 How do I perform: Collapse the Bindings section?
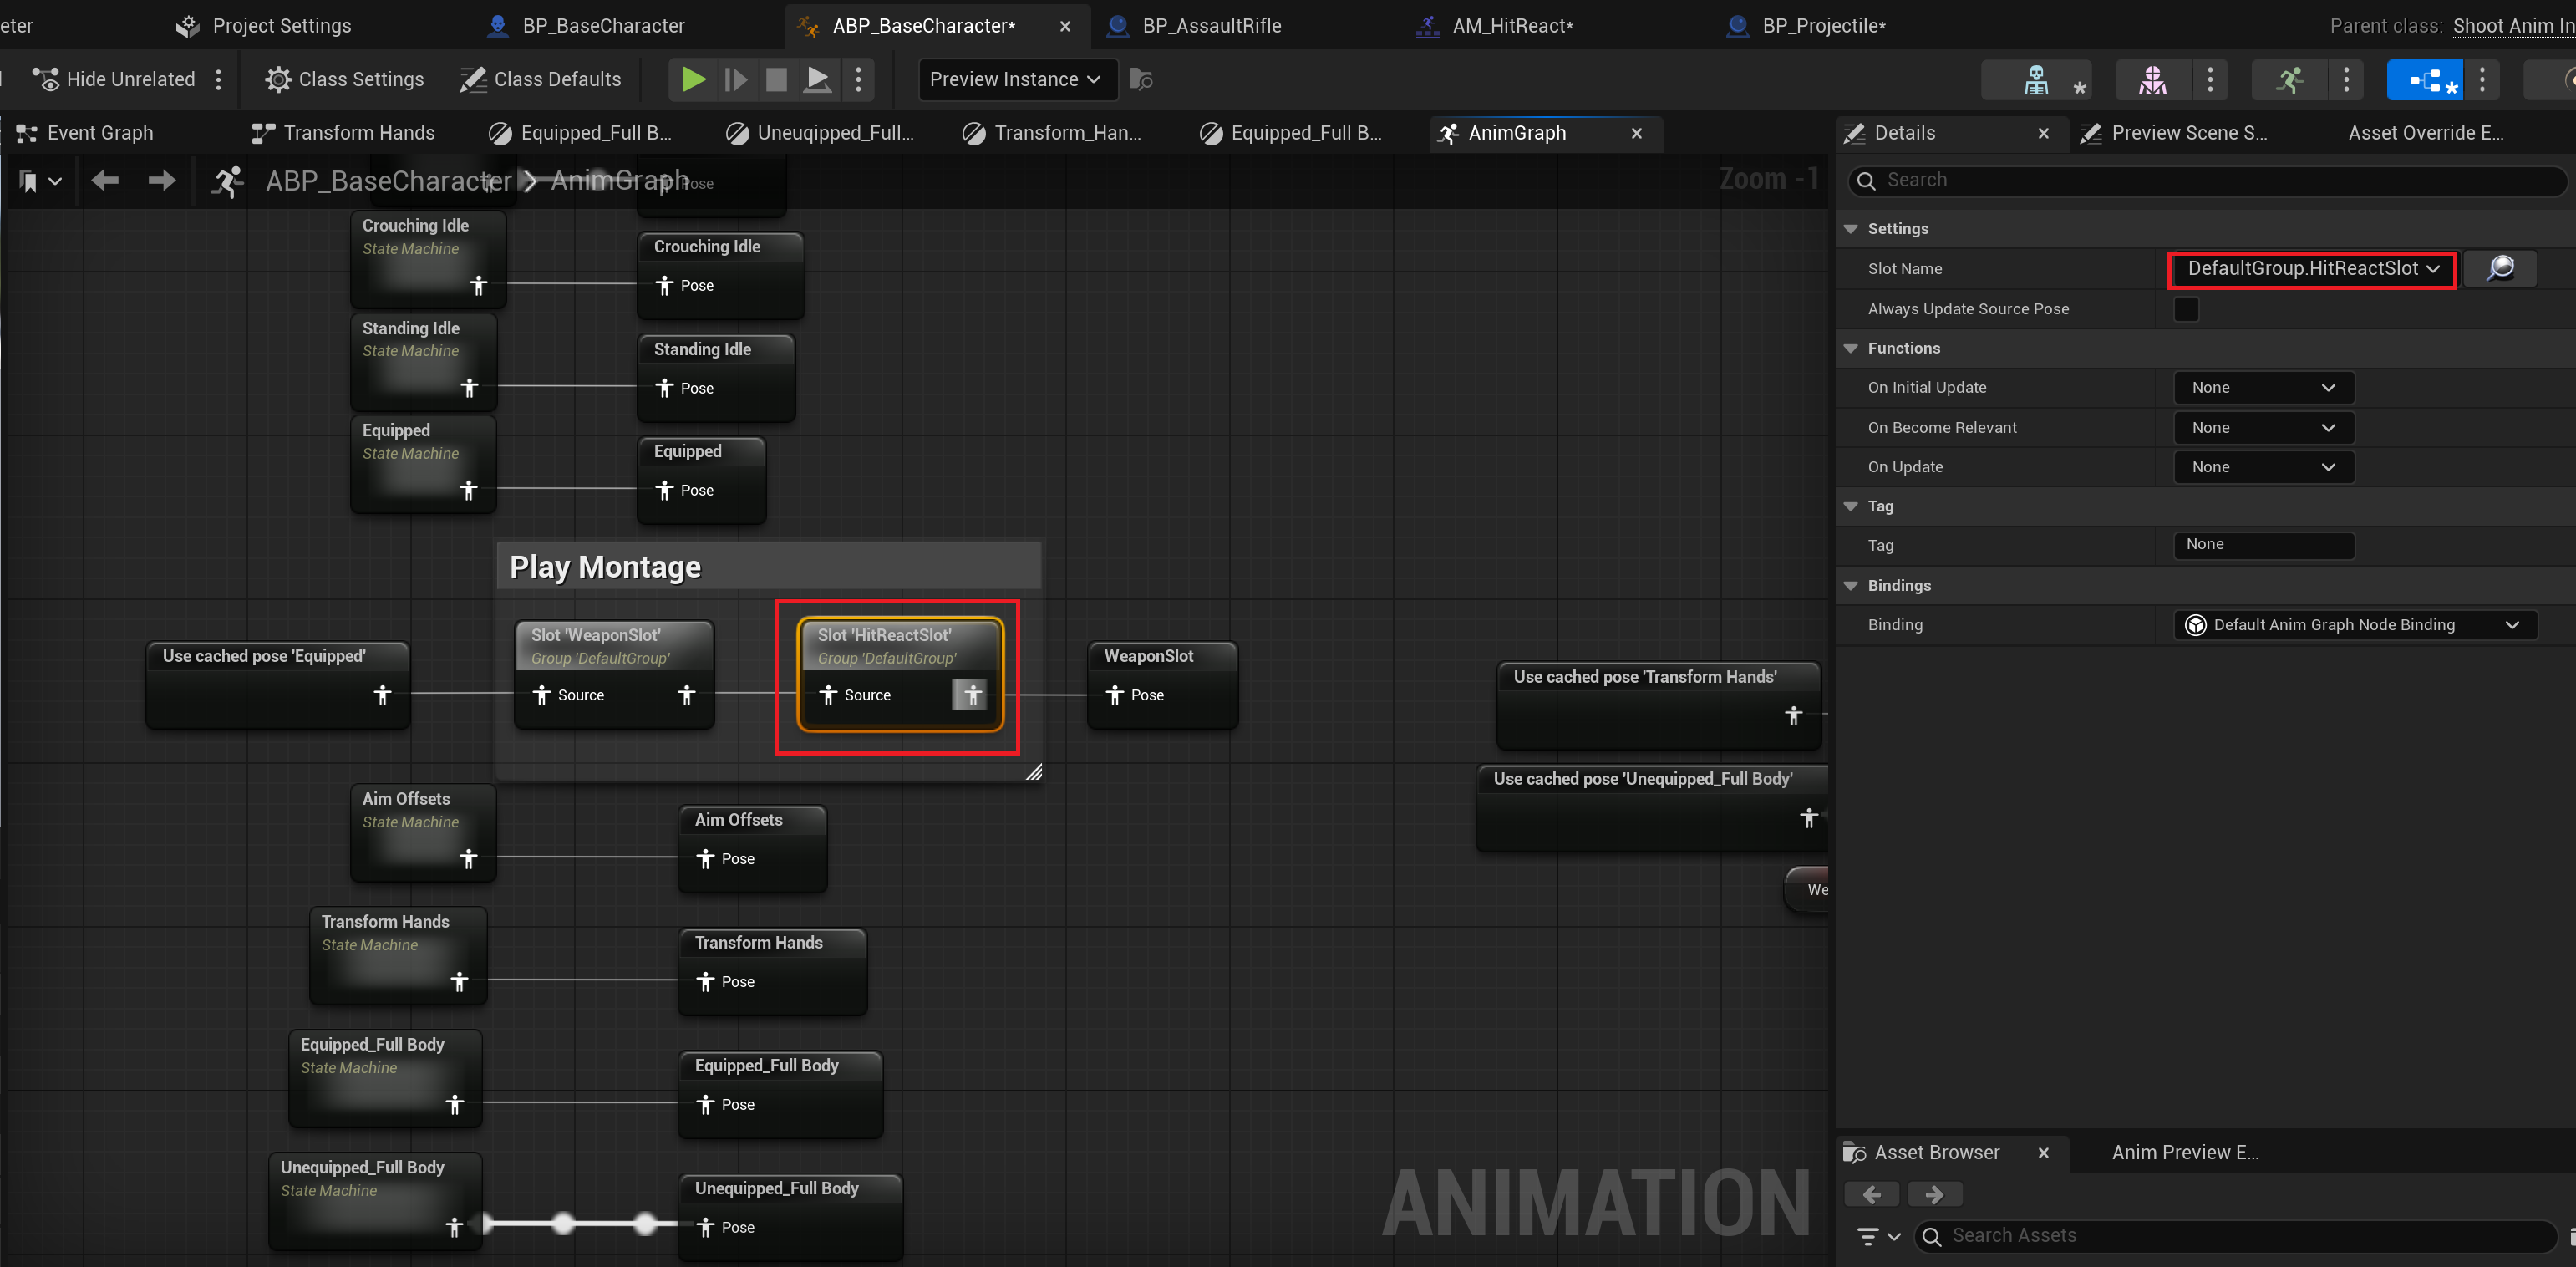point(1851,585)
